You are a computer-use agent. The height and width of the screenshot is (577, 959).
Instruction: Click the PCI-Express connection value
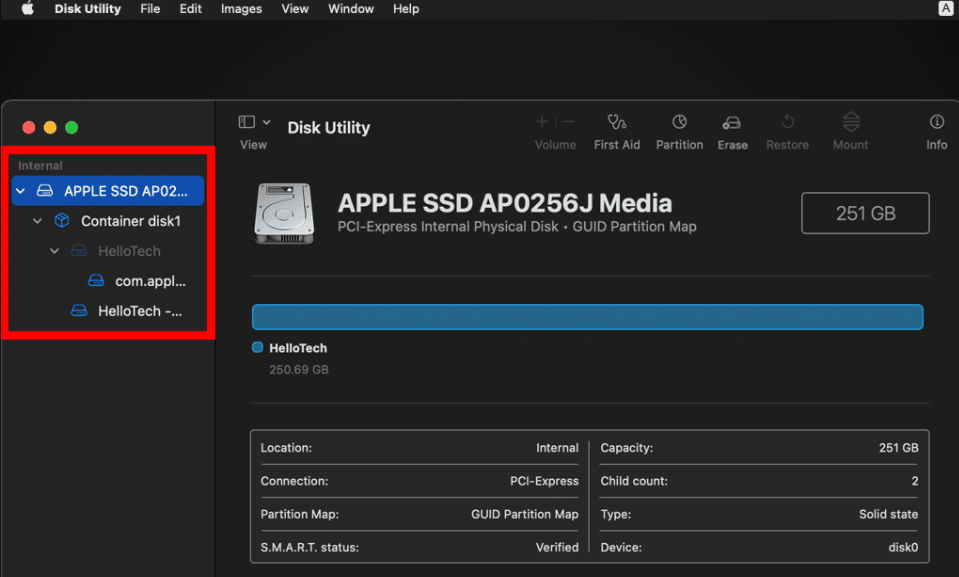(544, 481)
